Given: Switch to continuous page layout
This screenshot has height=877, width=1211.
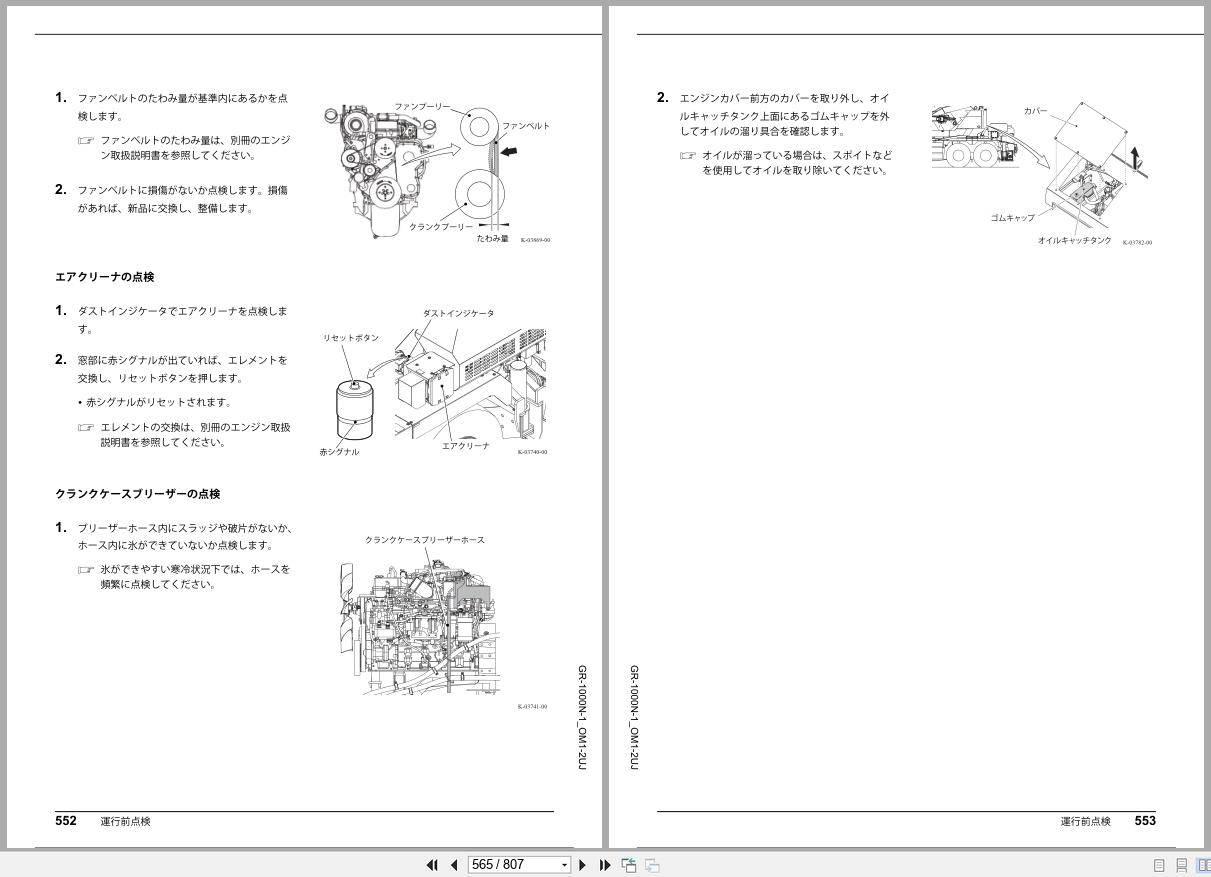Looking at the screenshot, I should [x=1182, y=866].
